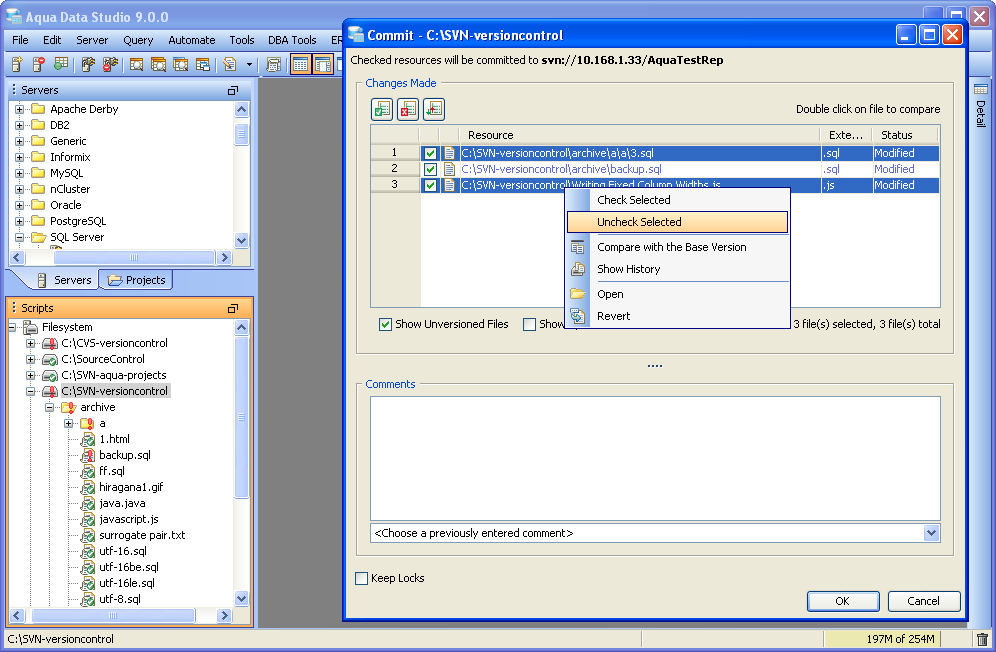
Task: Click the Register Server toolbar icon
Action: click(x=17, y=64)
